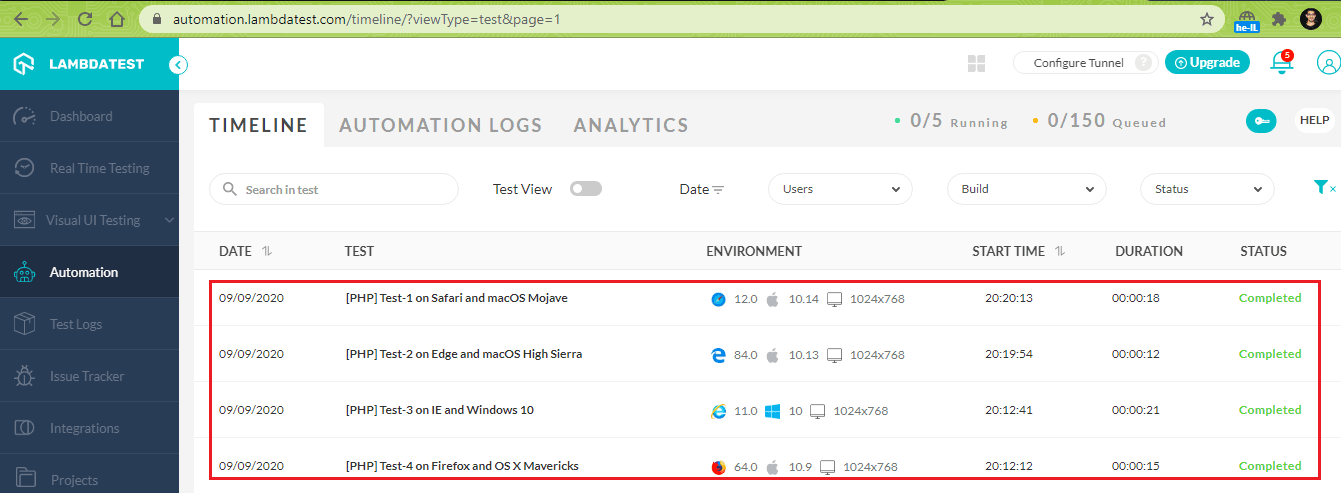Go back to the previous browser page
This screenshot has height=493, width=1341.
click(x=21, y=19)
